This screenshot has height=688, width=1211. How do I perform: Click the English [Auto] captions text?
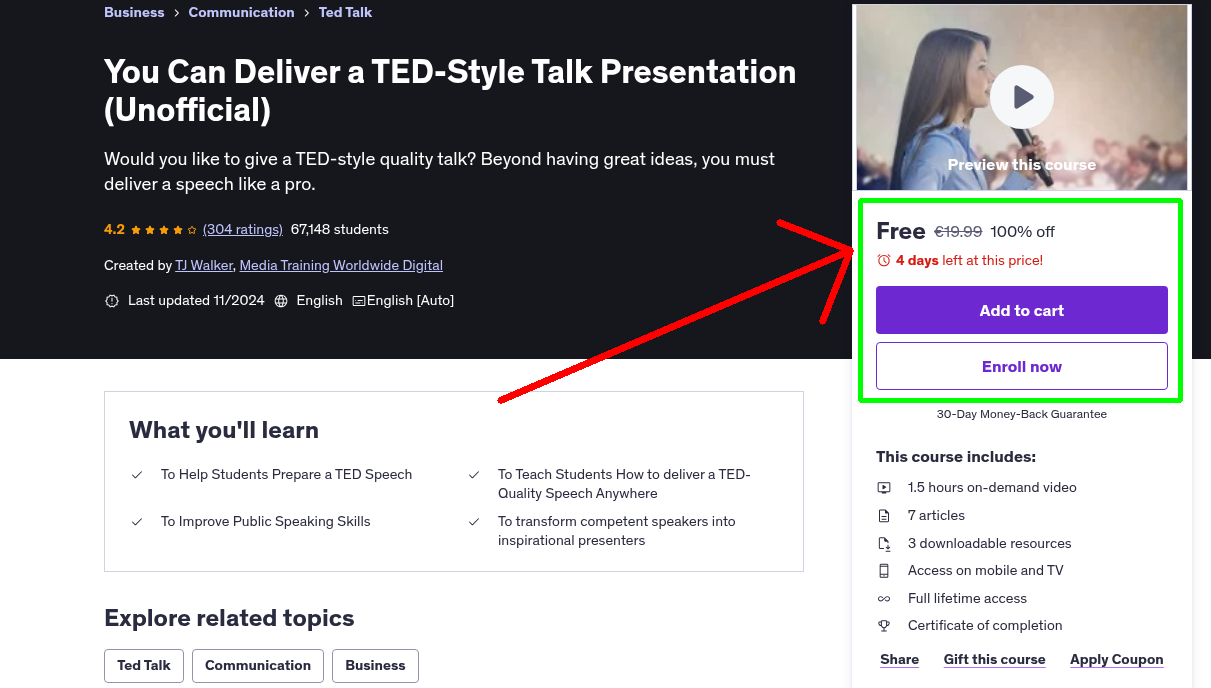click(410, 301)
